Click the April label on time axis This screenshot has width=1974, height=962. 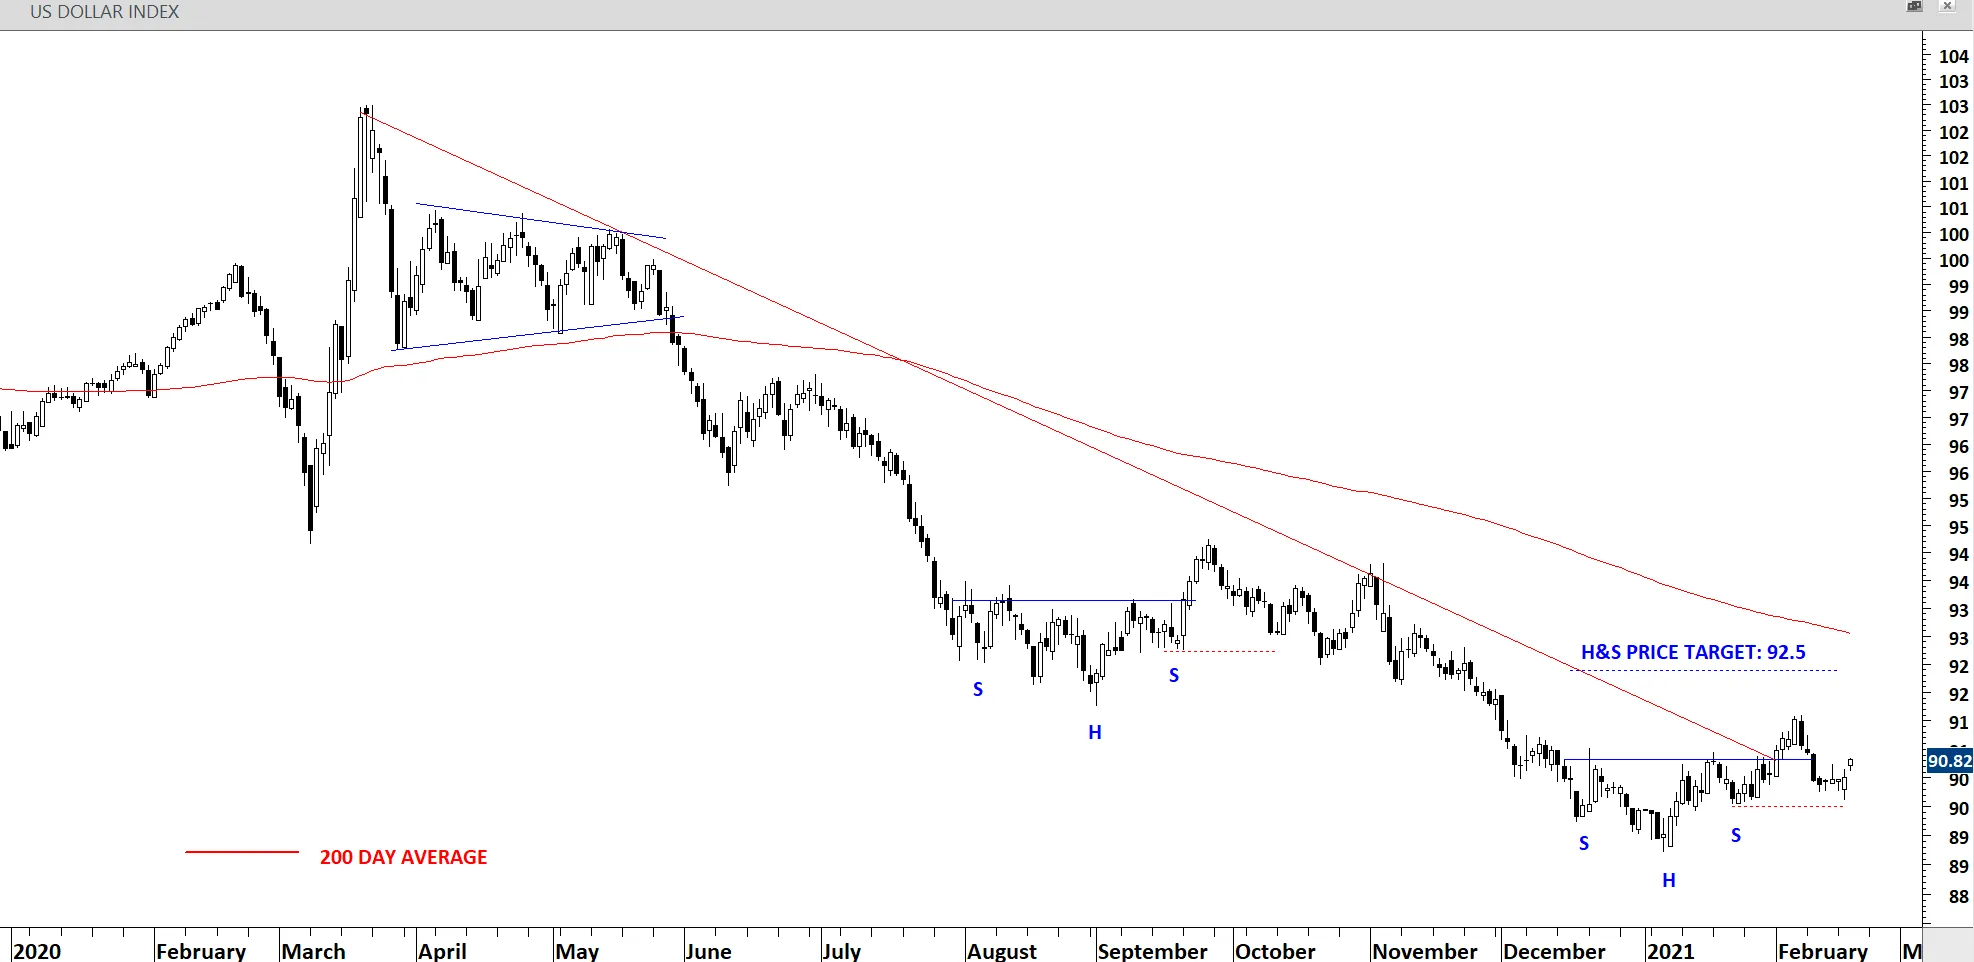pos(442,951)
